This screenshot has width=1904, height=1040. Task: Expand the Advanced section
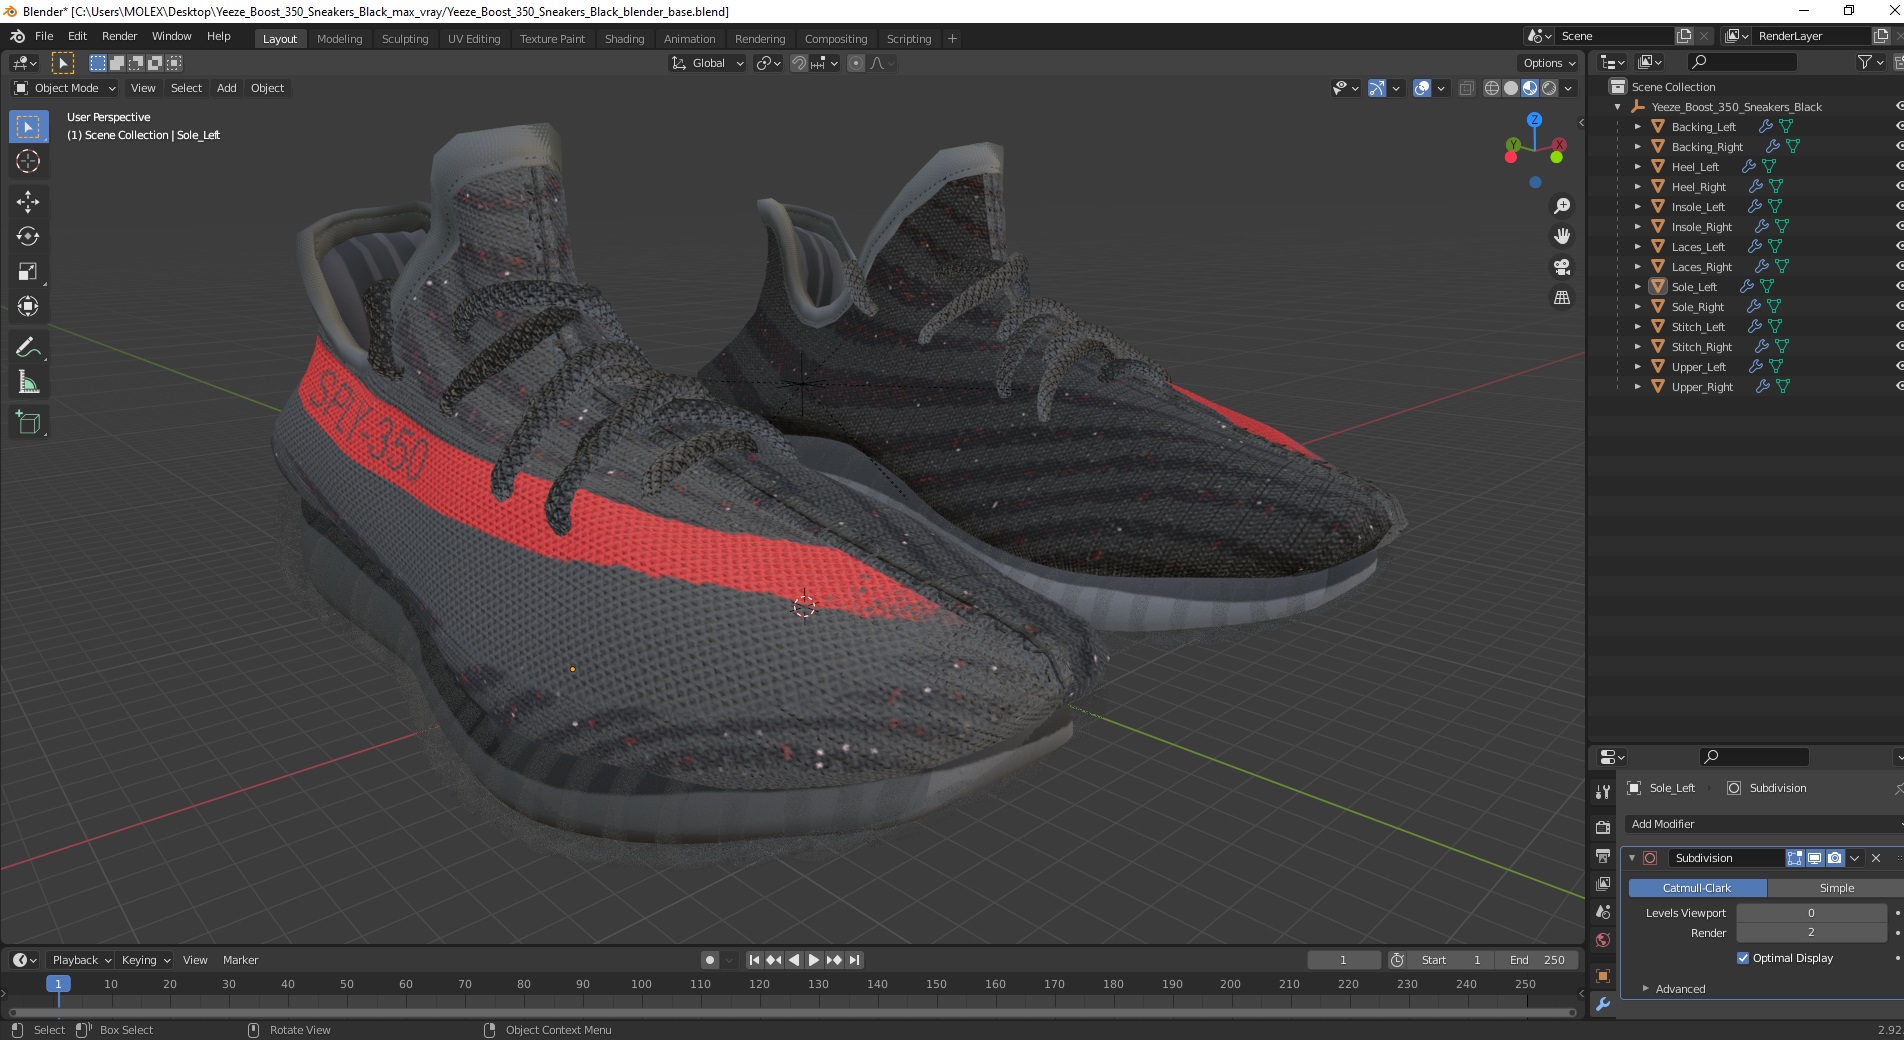1680,989
